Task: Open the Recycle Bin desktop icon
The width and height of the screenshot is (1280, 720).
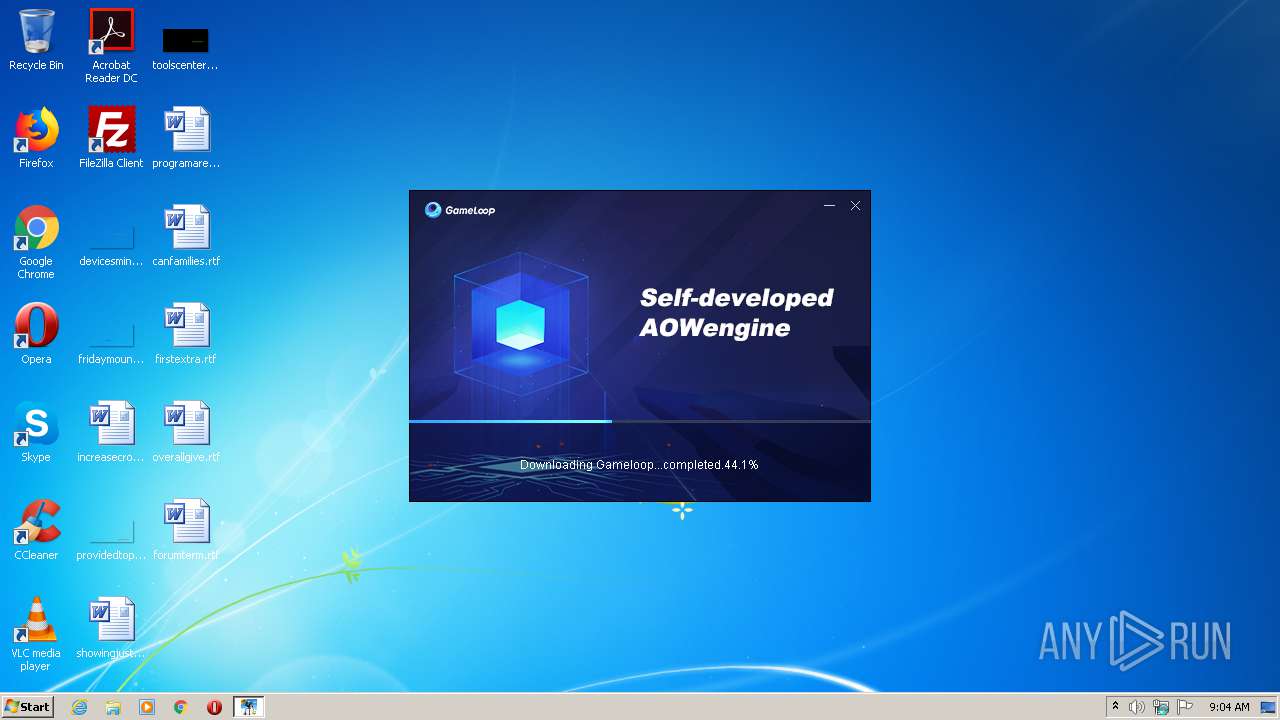Action: coord(36,40)
